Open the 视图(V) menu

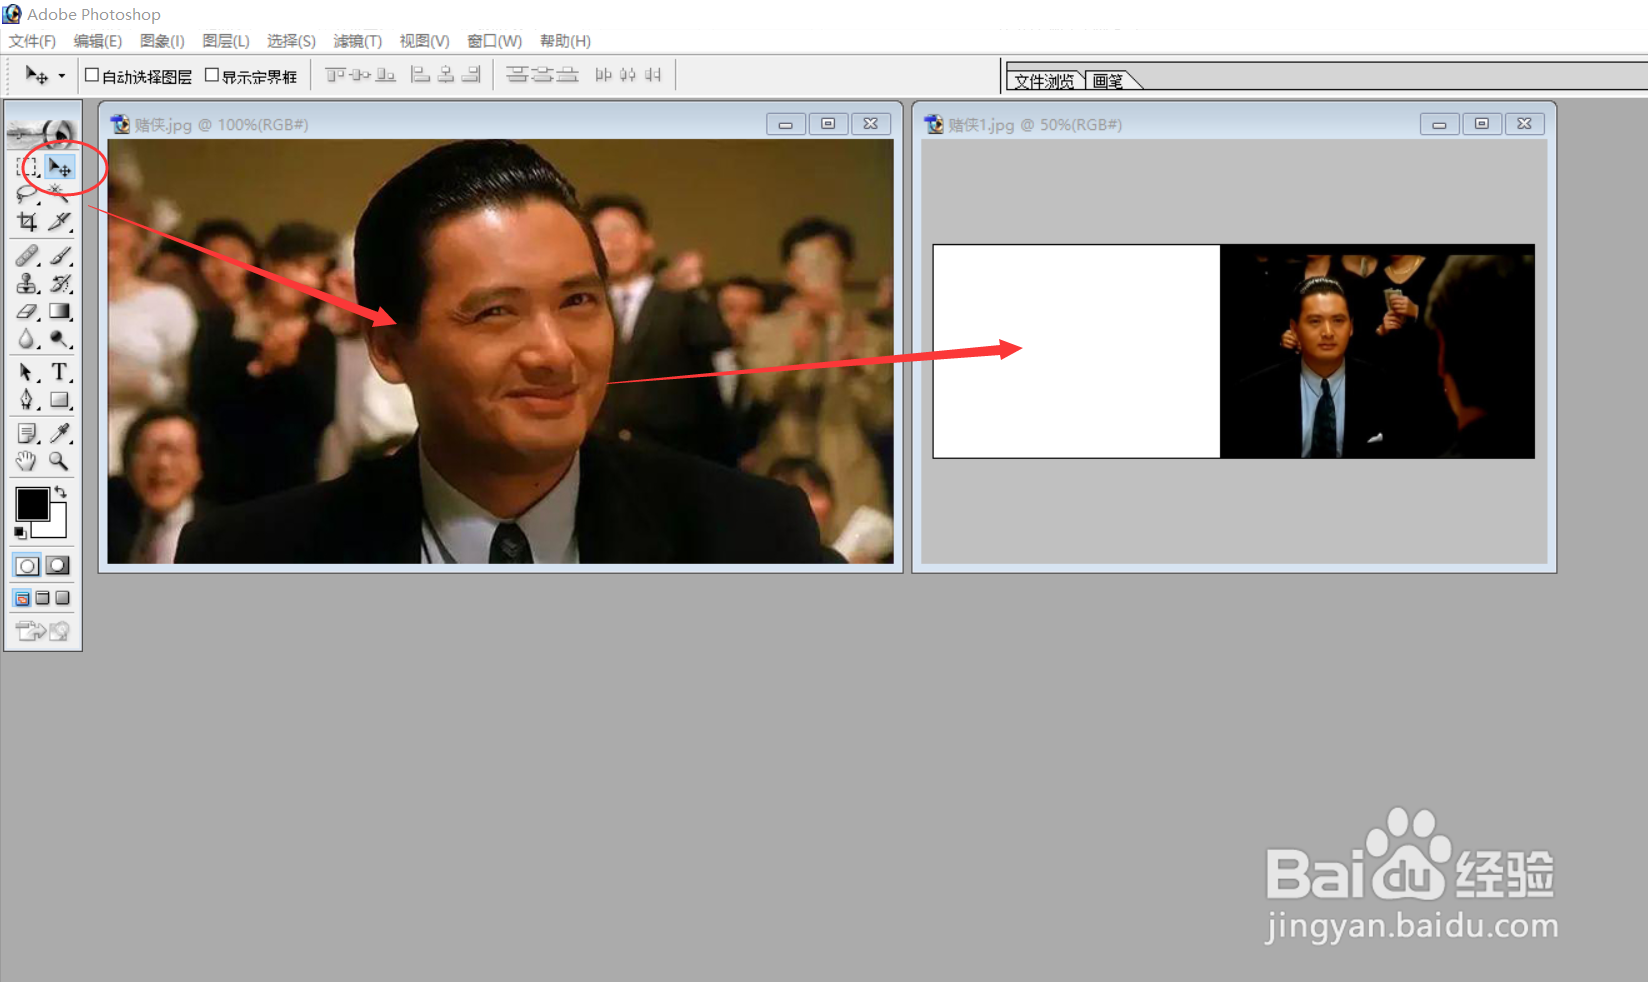[424, 41]
